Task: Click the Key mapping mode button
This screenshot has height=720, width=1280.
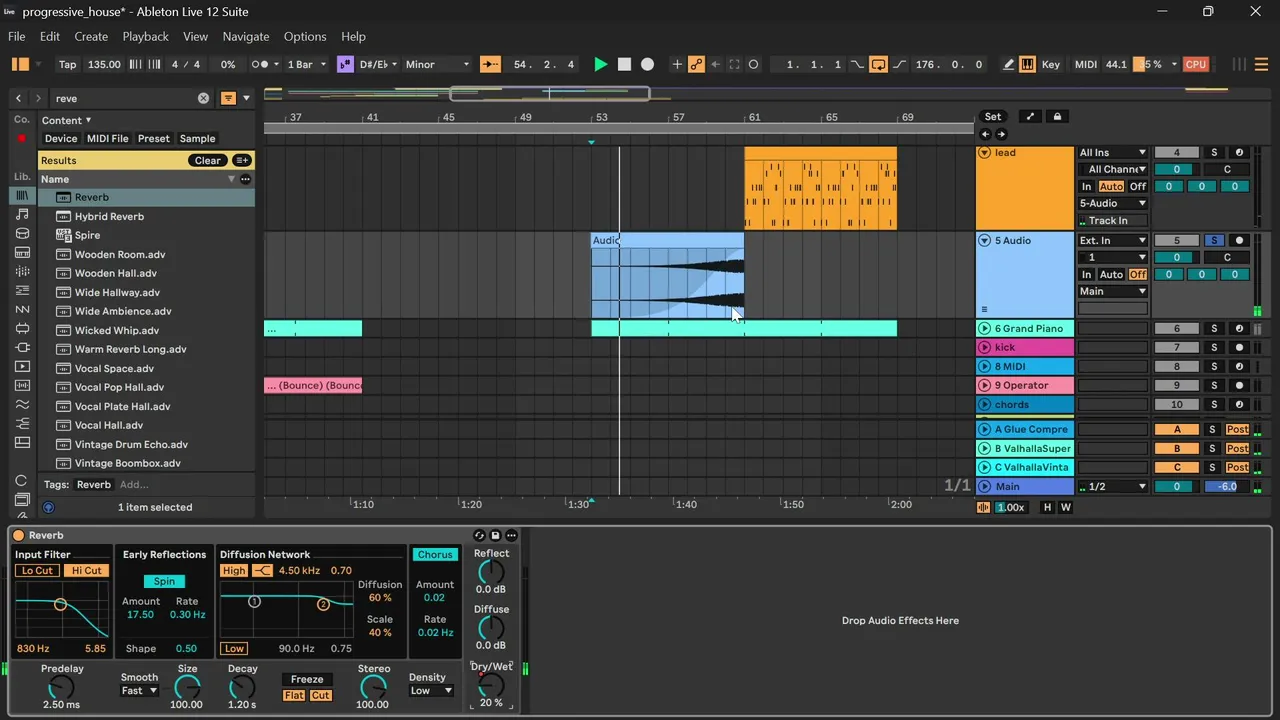Action: pyautogui.click(x=1051, y=64)
